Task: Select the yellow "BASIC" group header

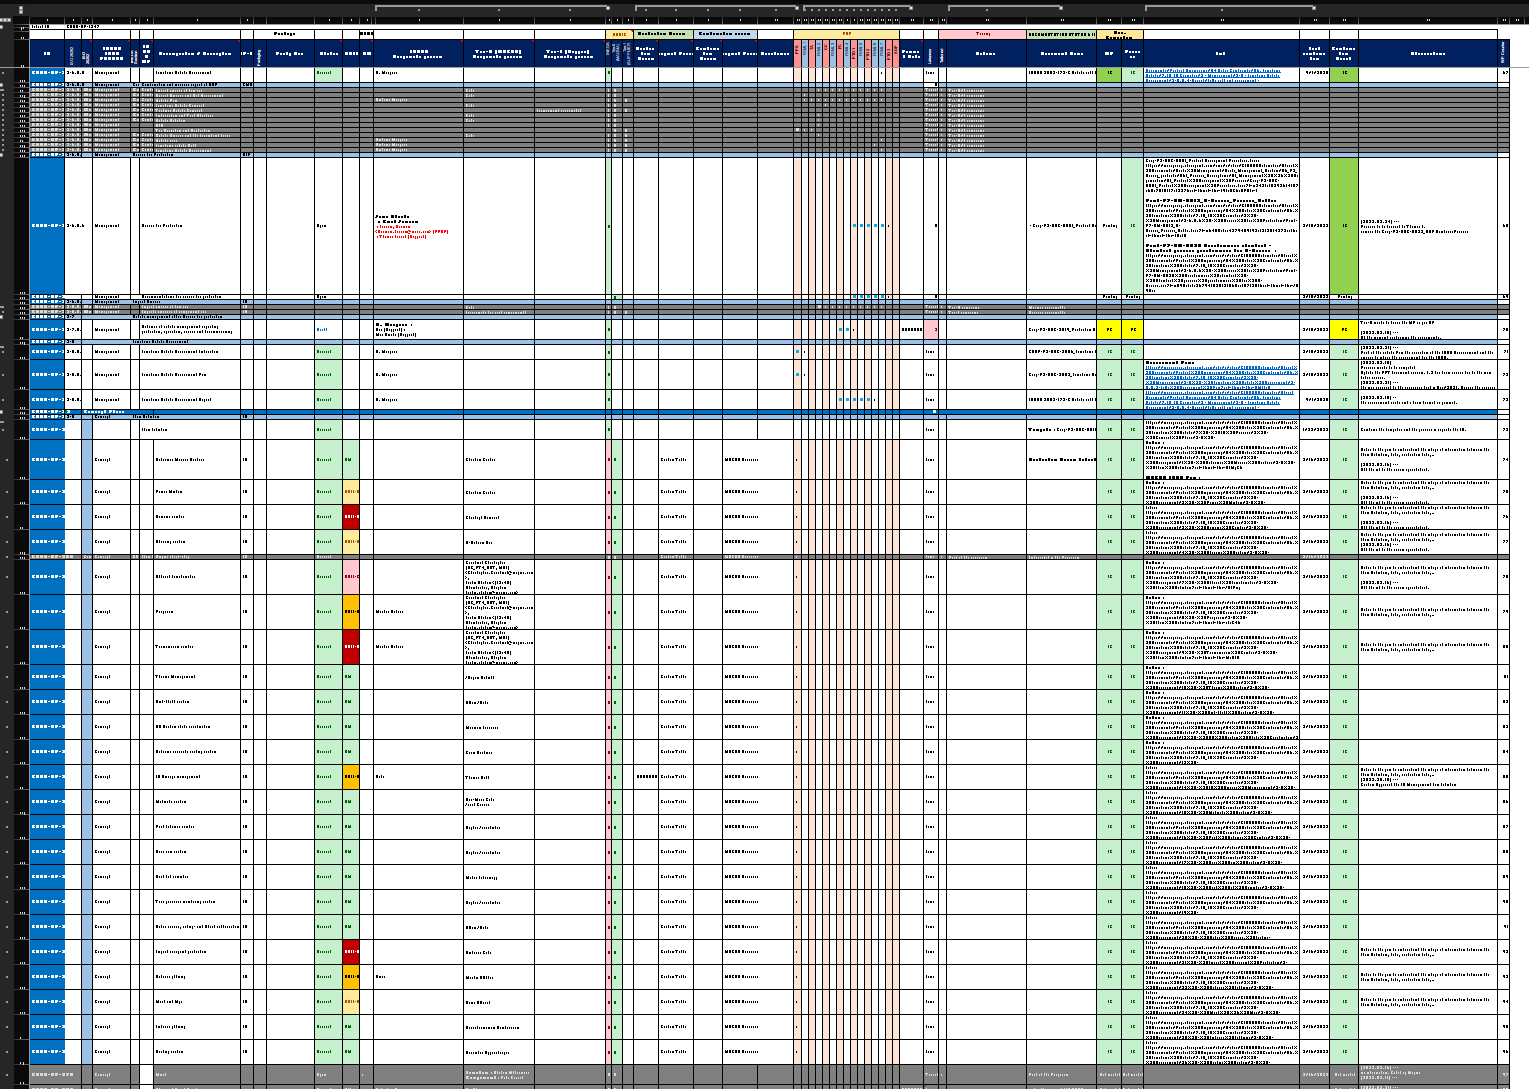Action: (x=618, y=34)
